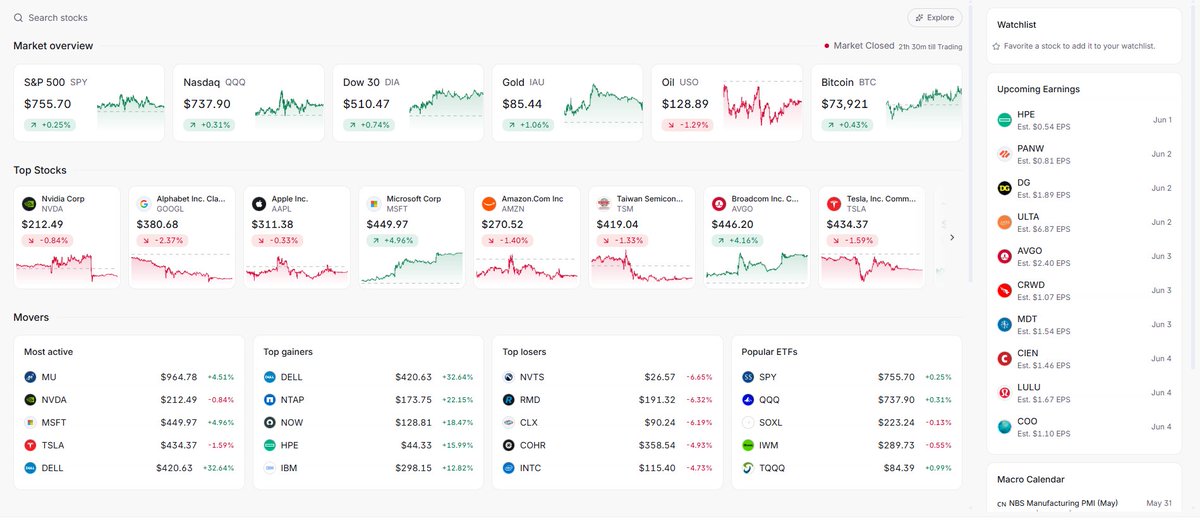Click the HPE logo in Upcoming Earnings
The width and height of the screenshot is (1200, 521).
(1005, 120)
